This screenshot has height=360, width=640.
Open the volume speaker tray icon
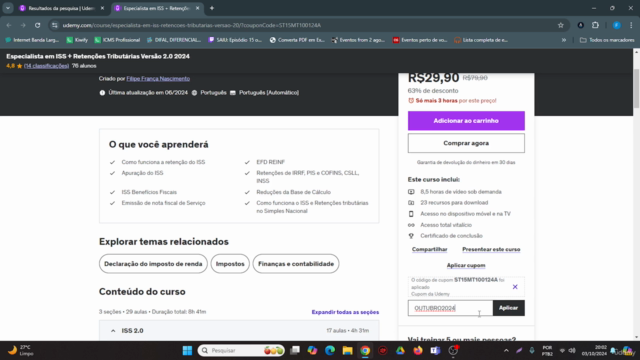tap(572, 351)
